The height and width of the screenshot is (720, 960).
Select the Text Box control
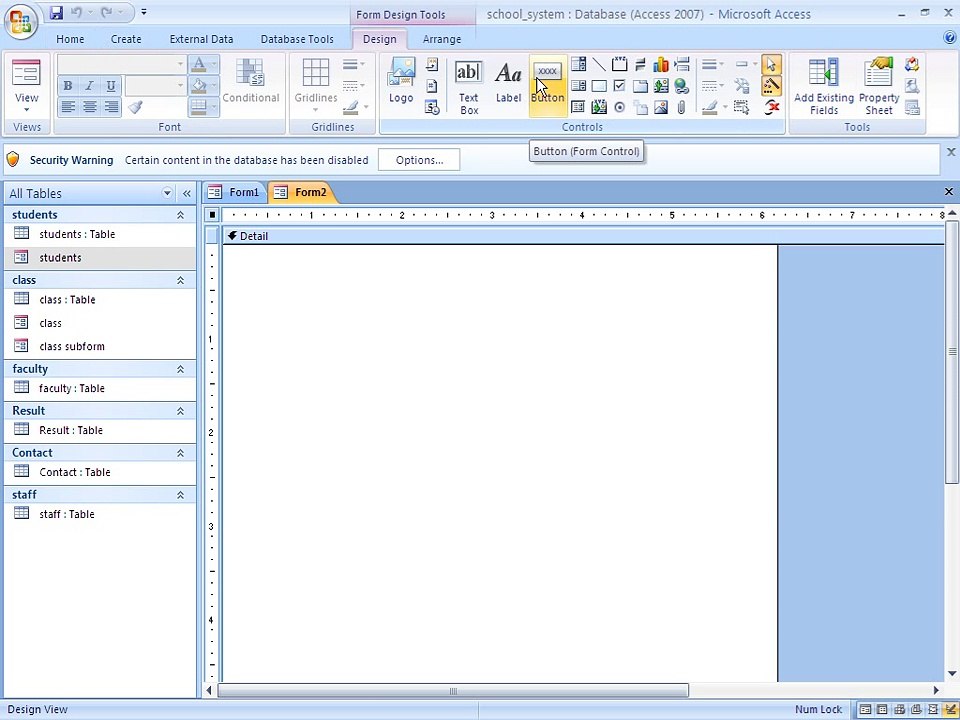point(469,88)
